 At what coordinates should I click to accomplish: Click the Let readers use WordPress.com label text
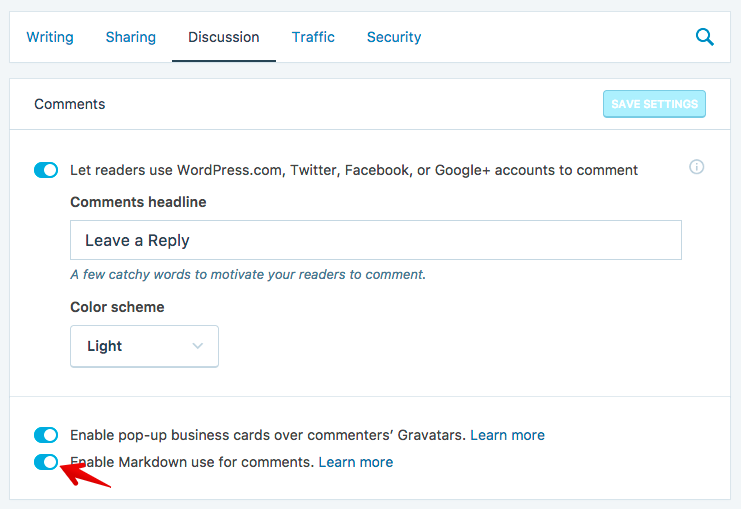tap(354, 170)
